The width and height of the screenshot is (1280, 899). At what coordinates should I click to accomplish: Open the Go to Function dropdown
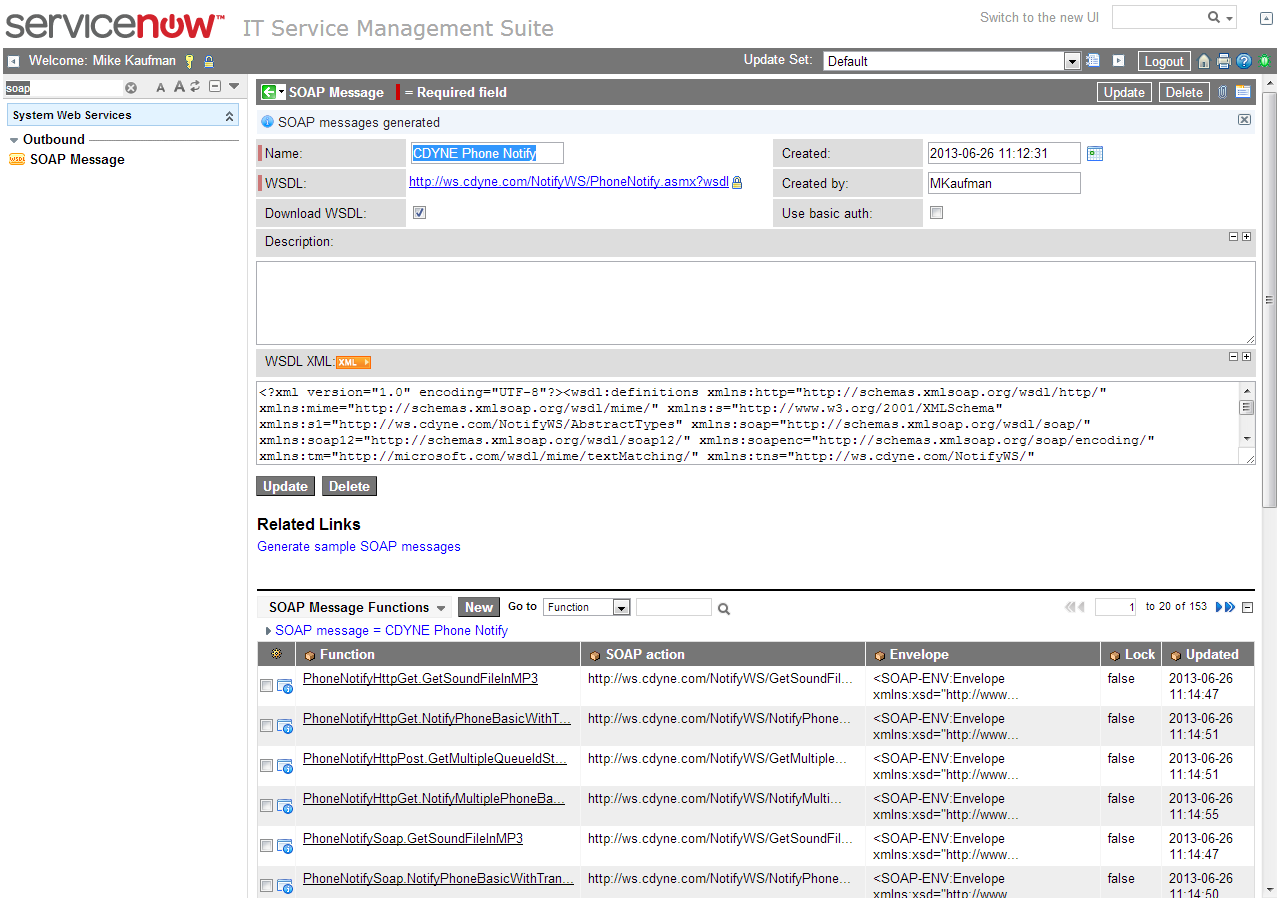587,607
